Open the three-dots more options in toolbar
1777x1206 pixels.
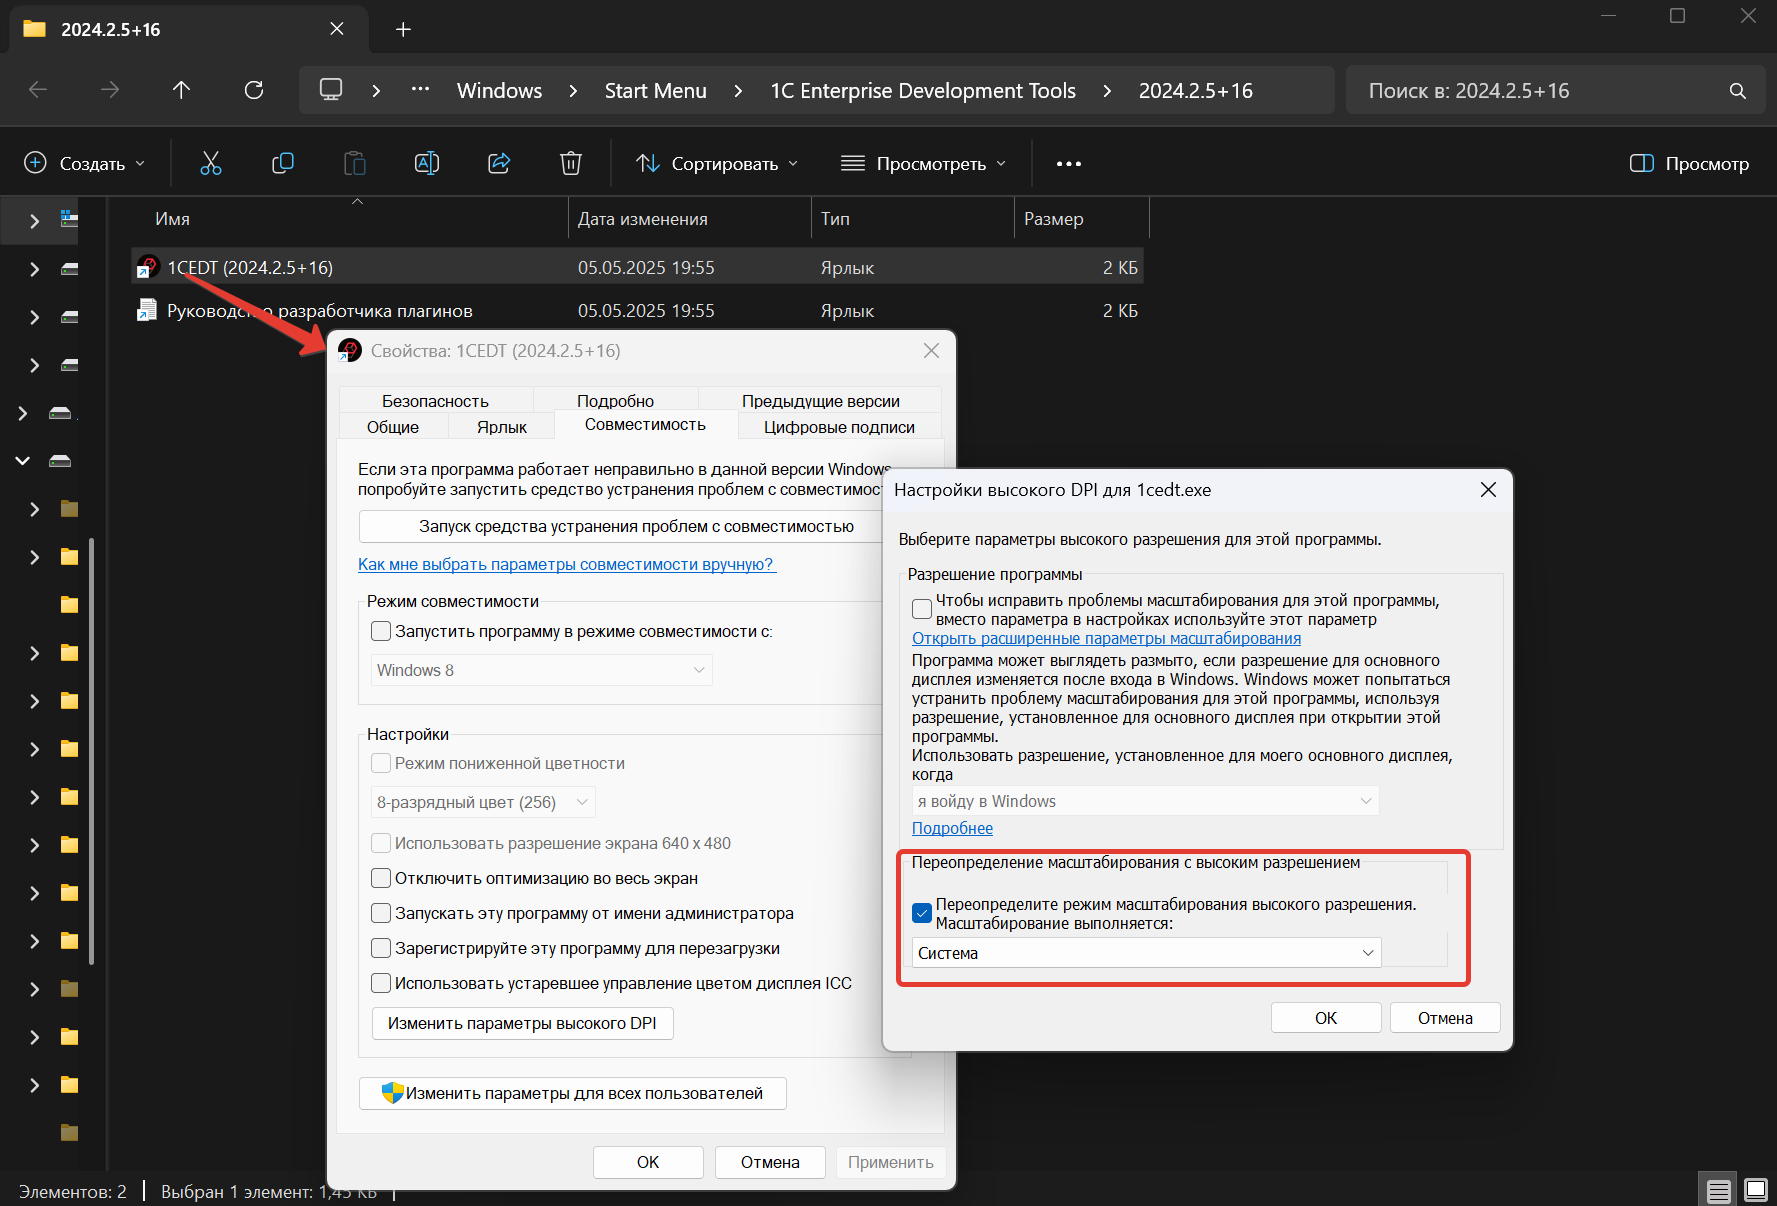click(x=1069, y=163)
